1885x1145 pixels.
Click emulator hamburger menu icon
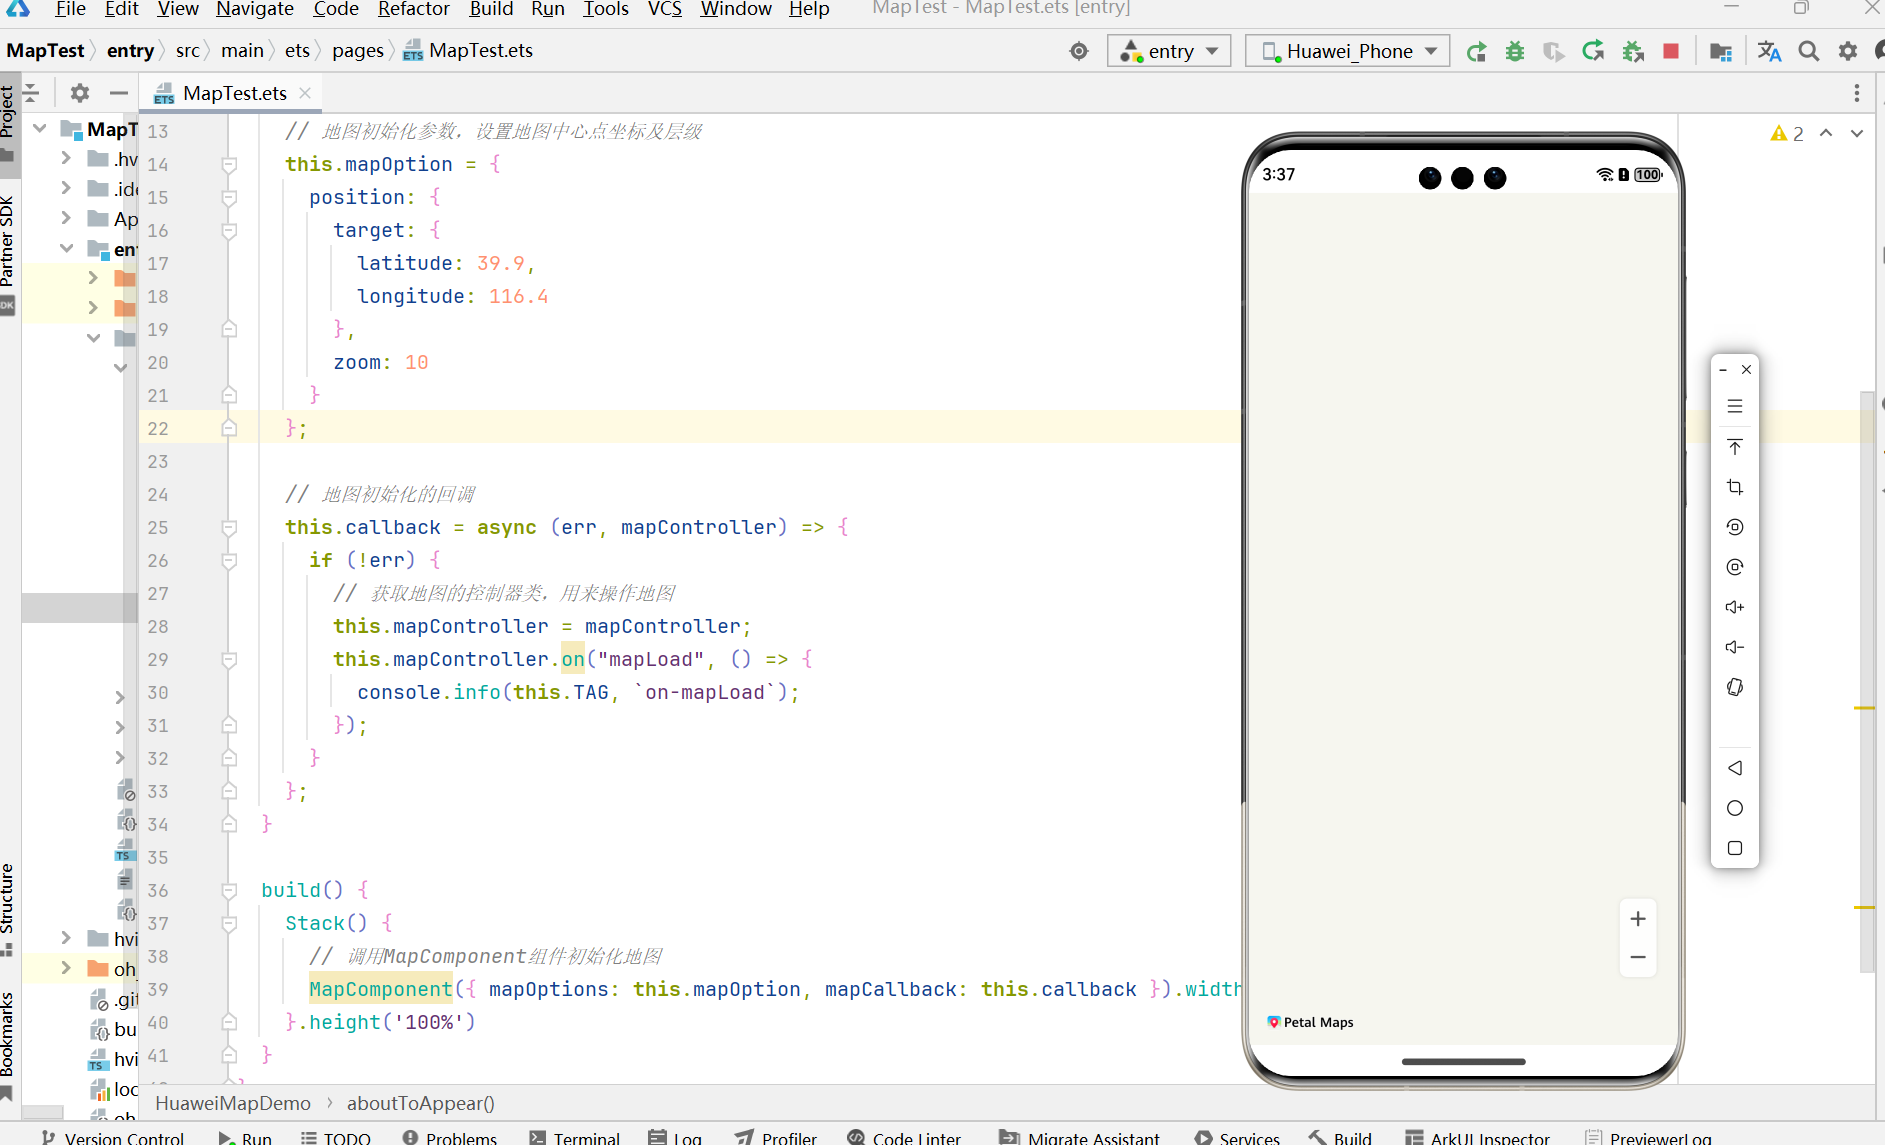pyautogui.click(x=1735, y=406)
